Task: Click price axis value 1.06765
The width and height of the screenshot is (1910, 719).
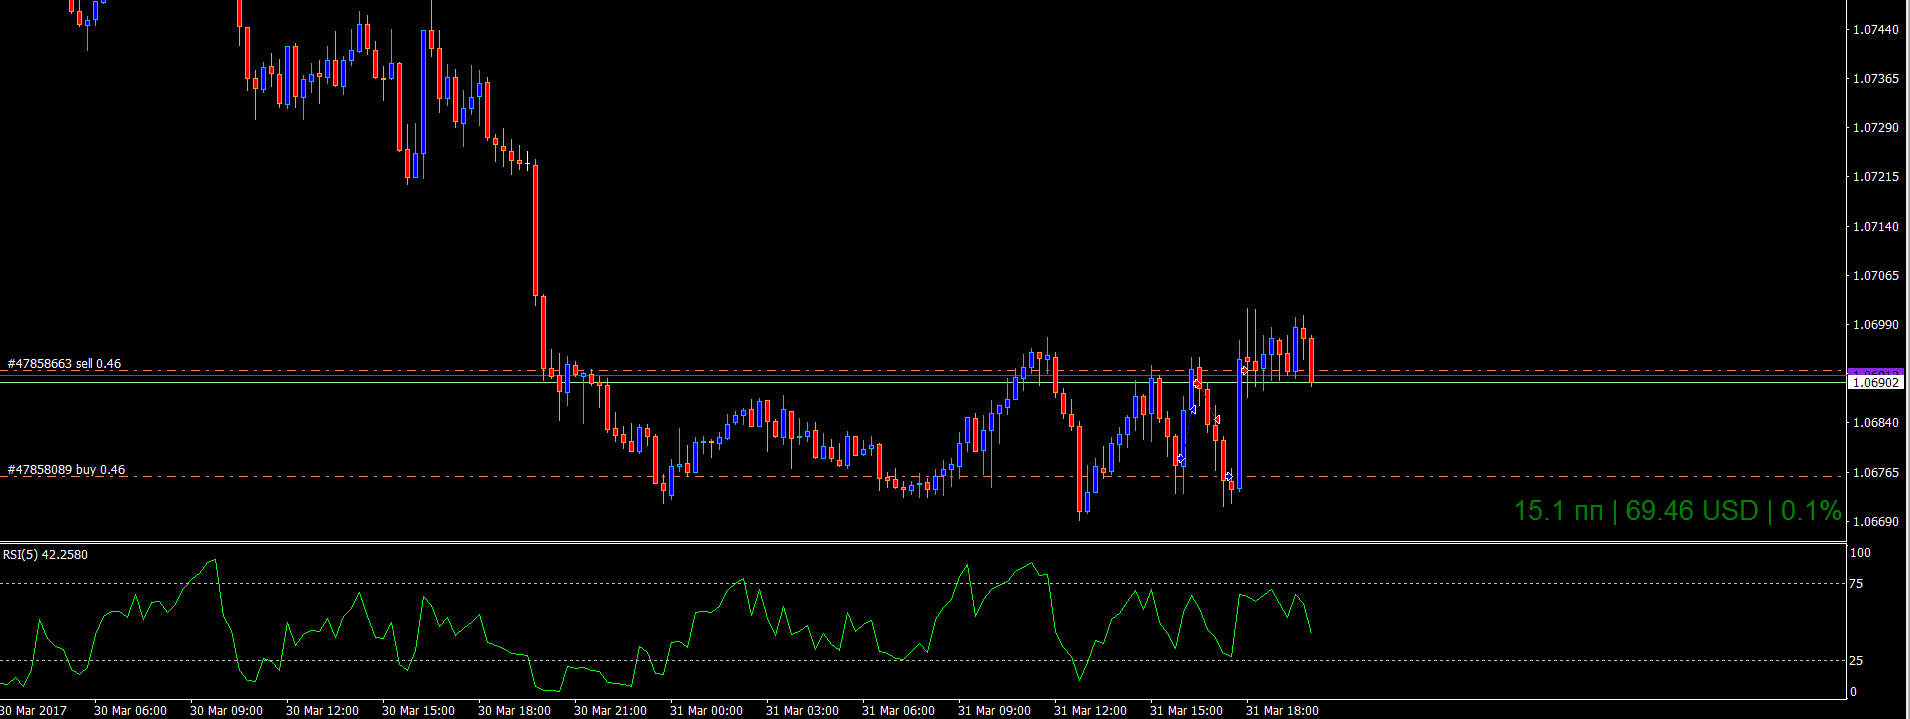Action: 1876,472
